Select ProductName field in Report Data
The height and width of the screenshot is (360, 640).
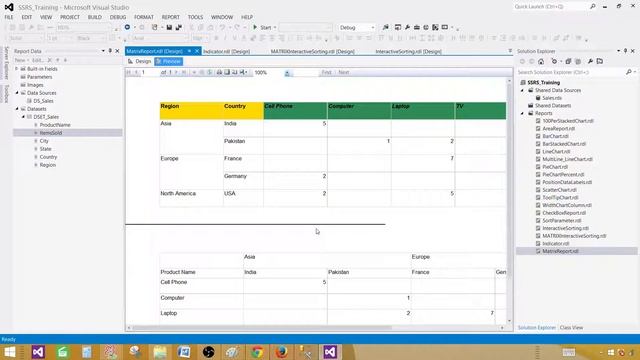[x=55, y=125]
